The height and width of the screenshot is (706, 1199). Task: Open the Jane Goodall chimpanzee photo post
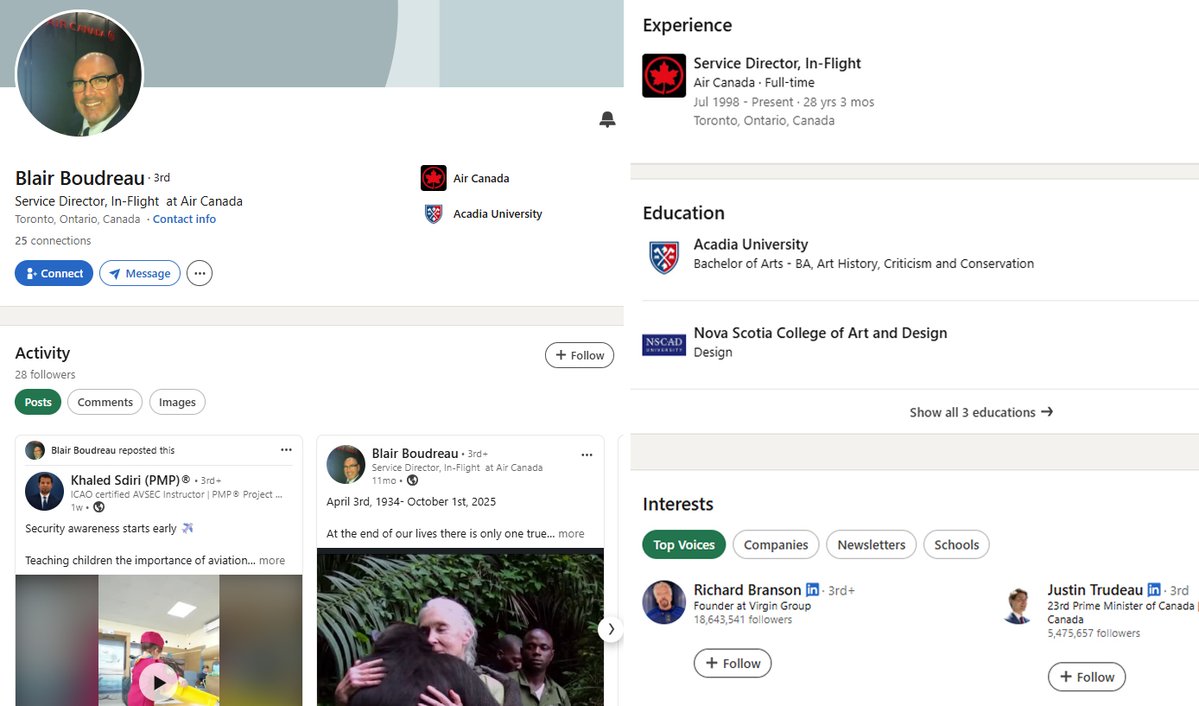[x=460, y=627]
